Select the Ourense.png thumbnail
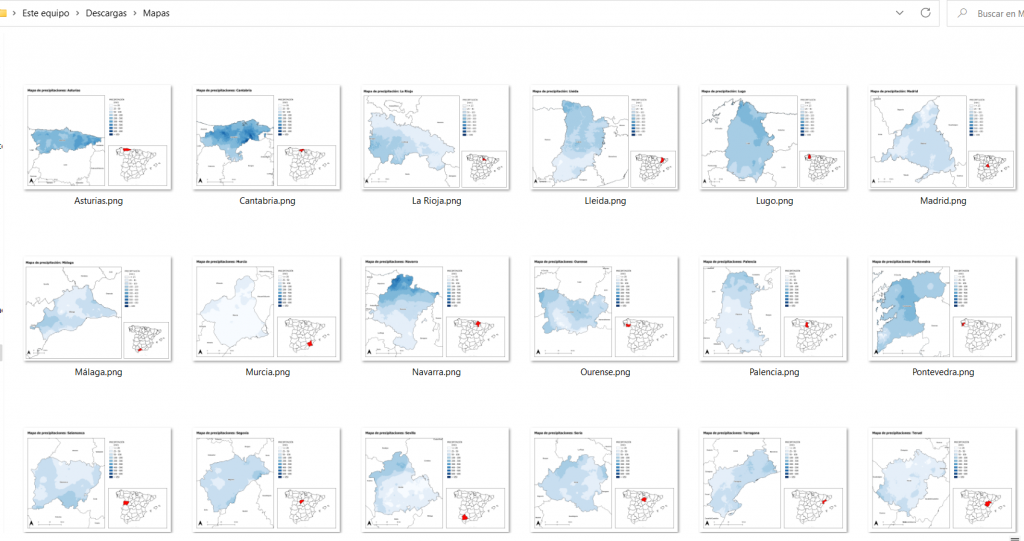 pyautogui.click(x=605, y=309)
